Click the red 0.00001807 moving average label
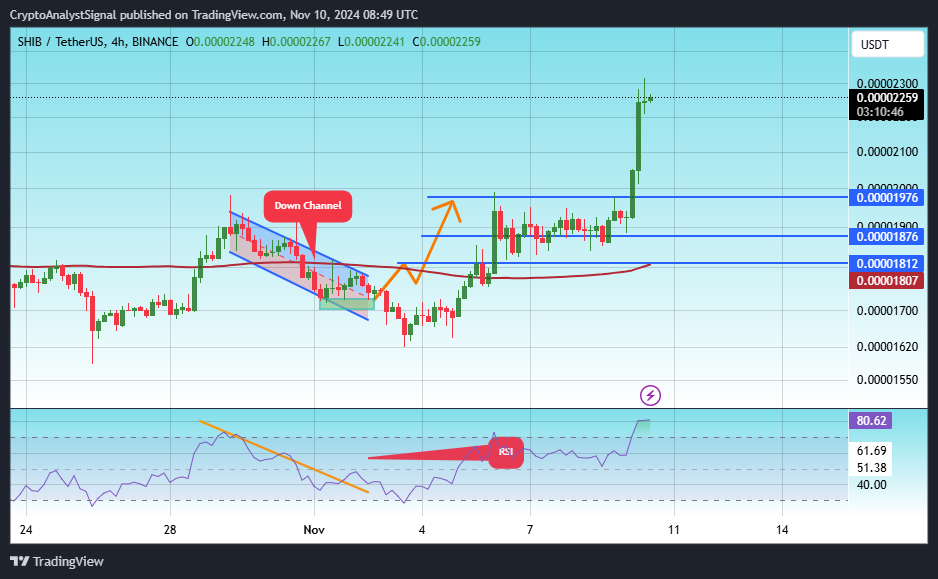 [x=887, y=281]
